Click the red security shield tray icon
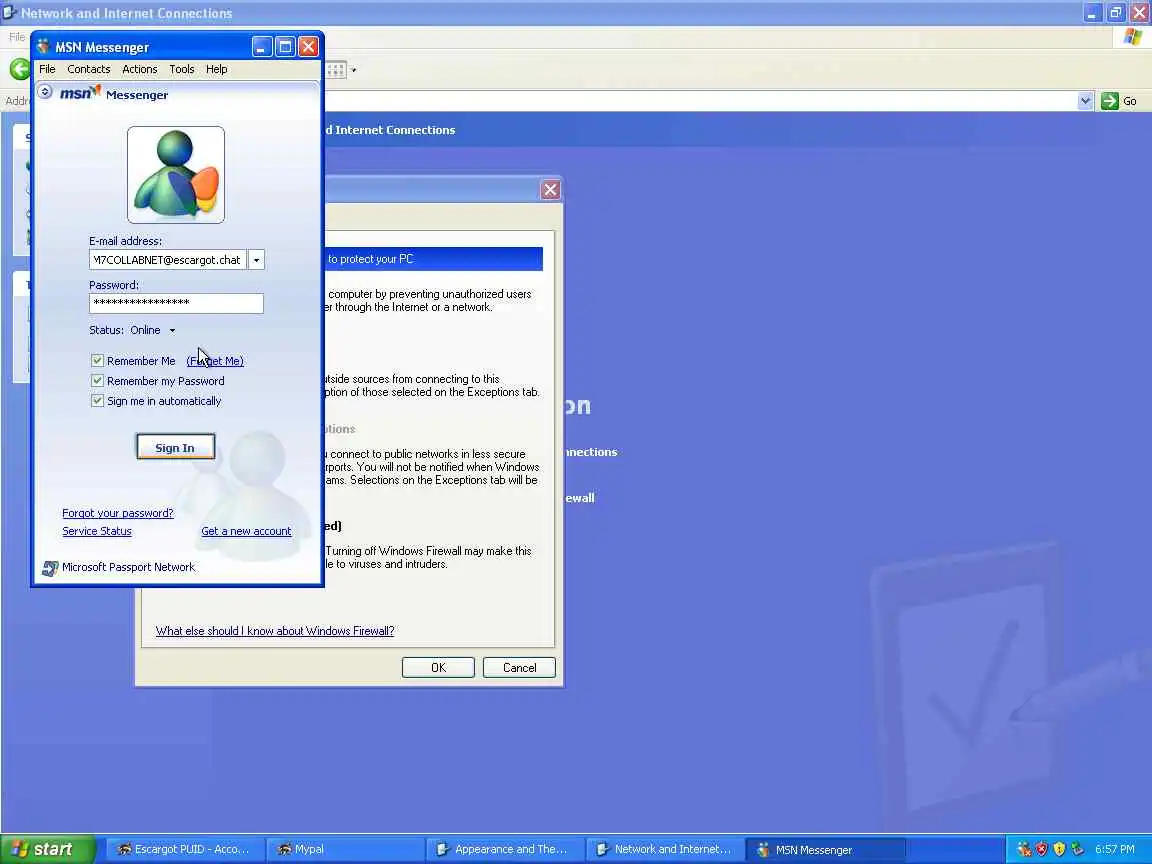Viewport: 1152px width, 864px height. tap(1041, 849)
